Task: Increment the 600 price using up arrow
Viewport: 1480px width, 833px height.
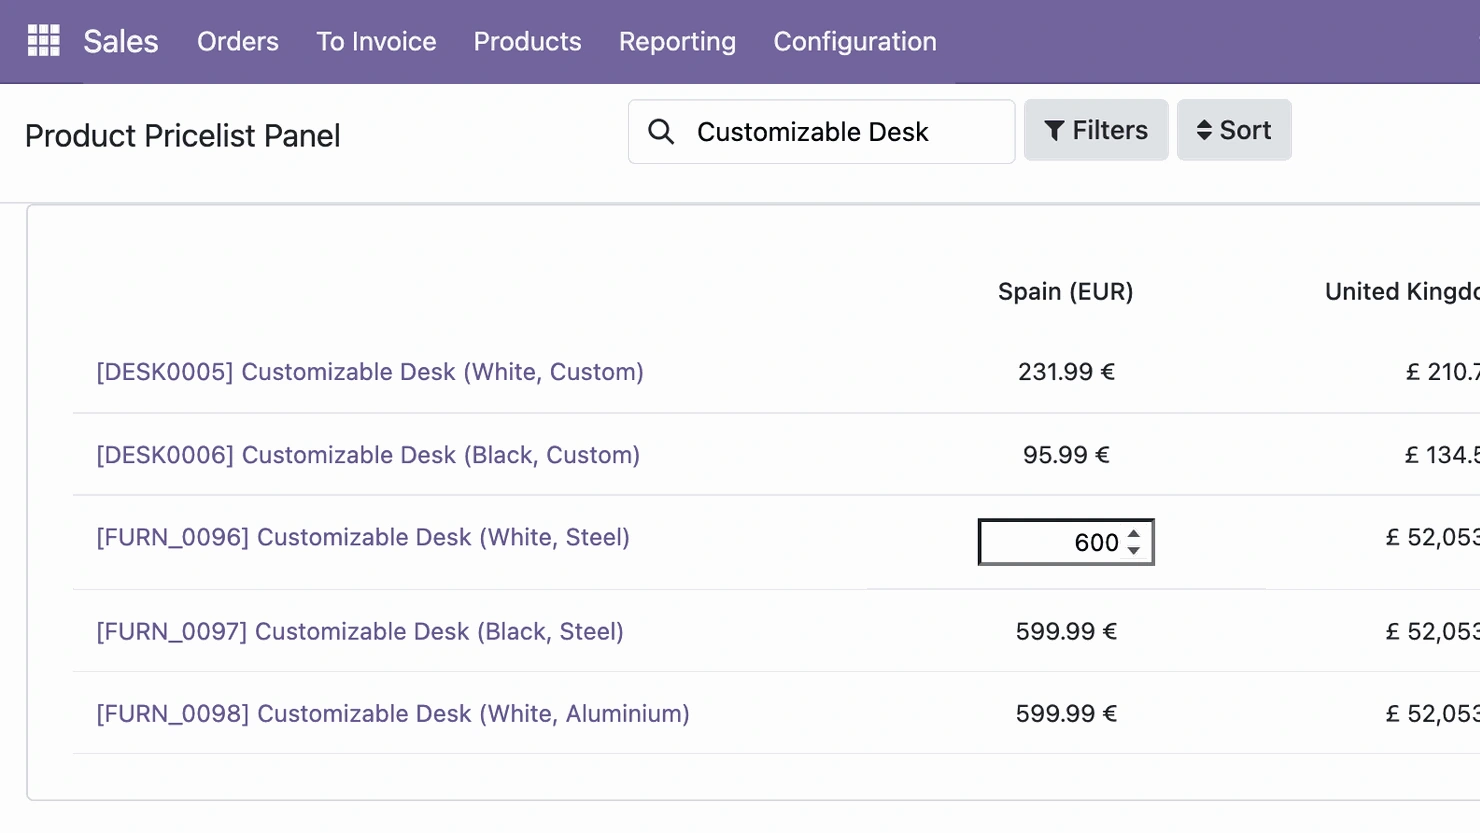Action: coord(1132,534)
